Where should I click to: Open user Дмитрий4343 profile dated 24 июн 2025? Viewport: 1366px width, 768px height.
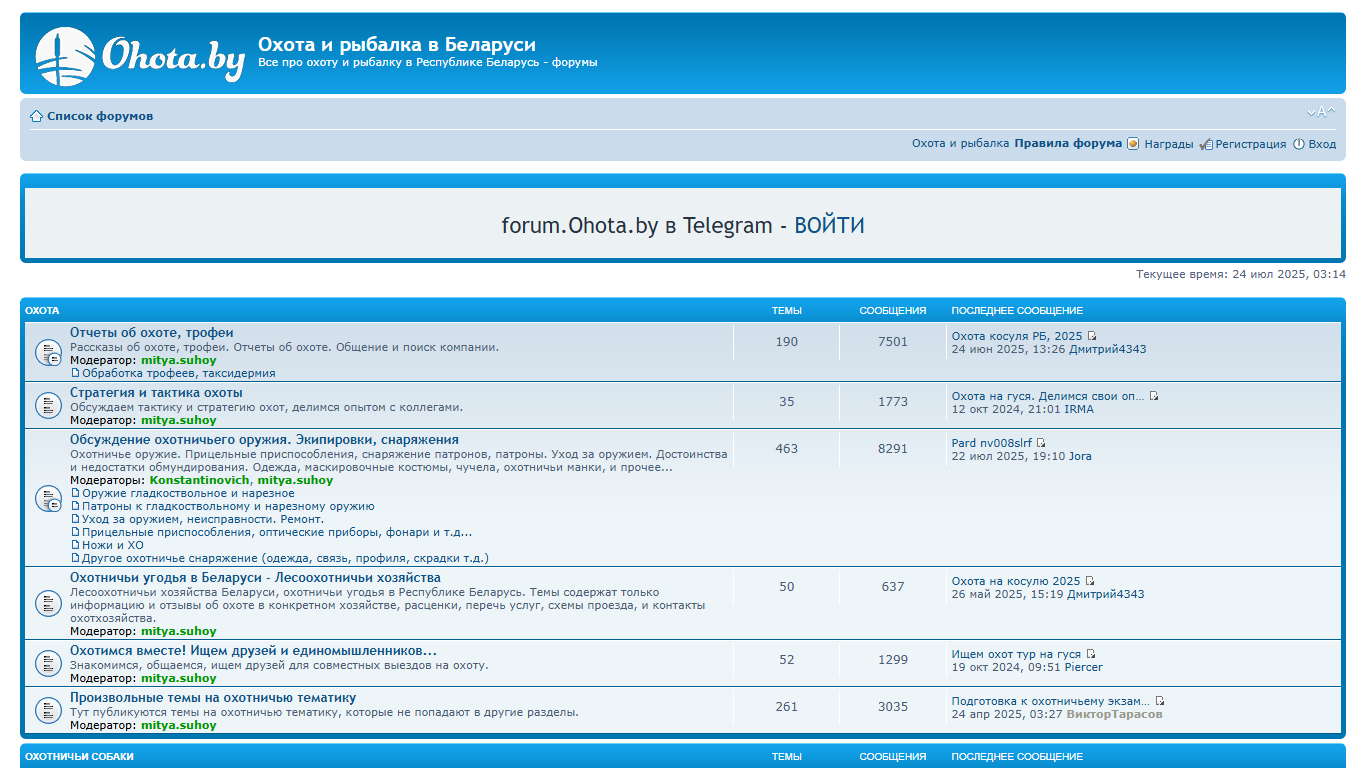(1108, 349)
